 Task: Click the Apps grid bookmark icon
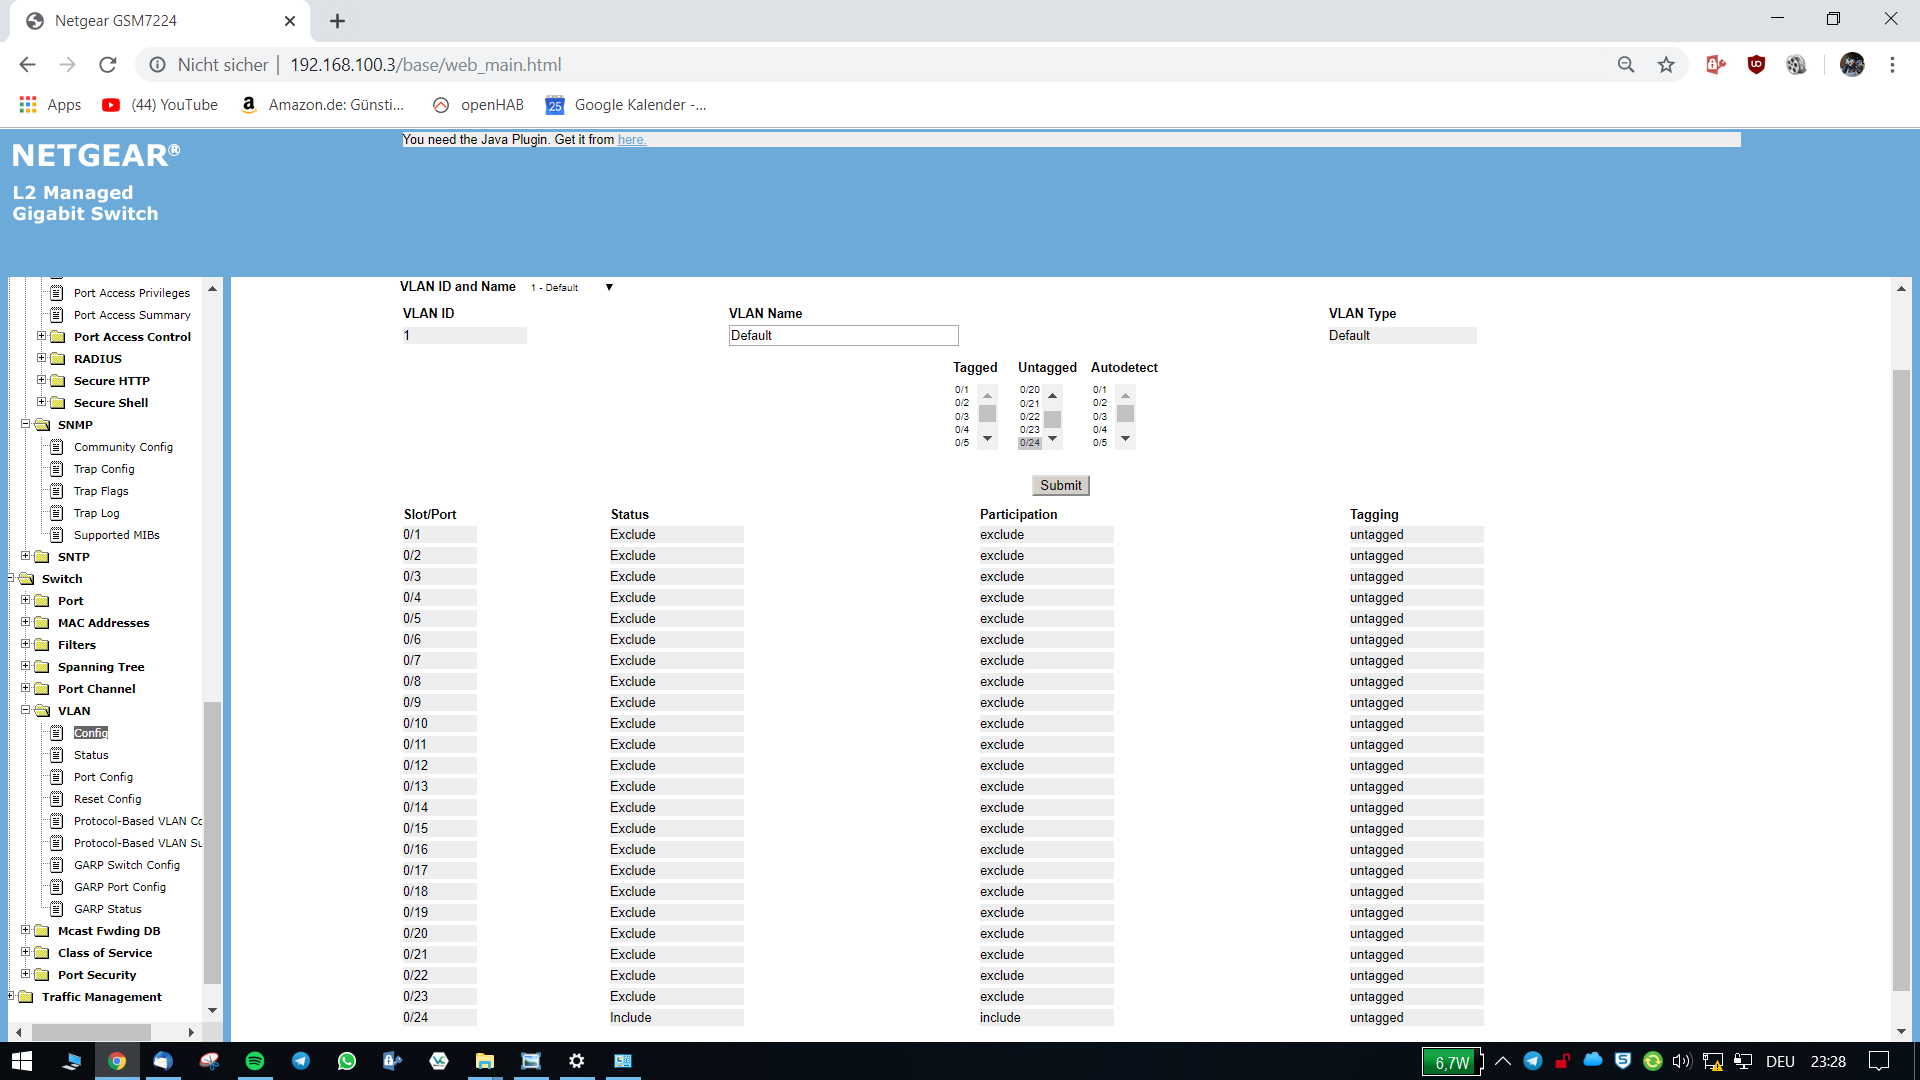[x=28, y=105]
